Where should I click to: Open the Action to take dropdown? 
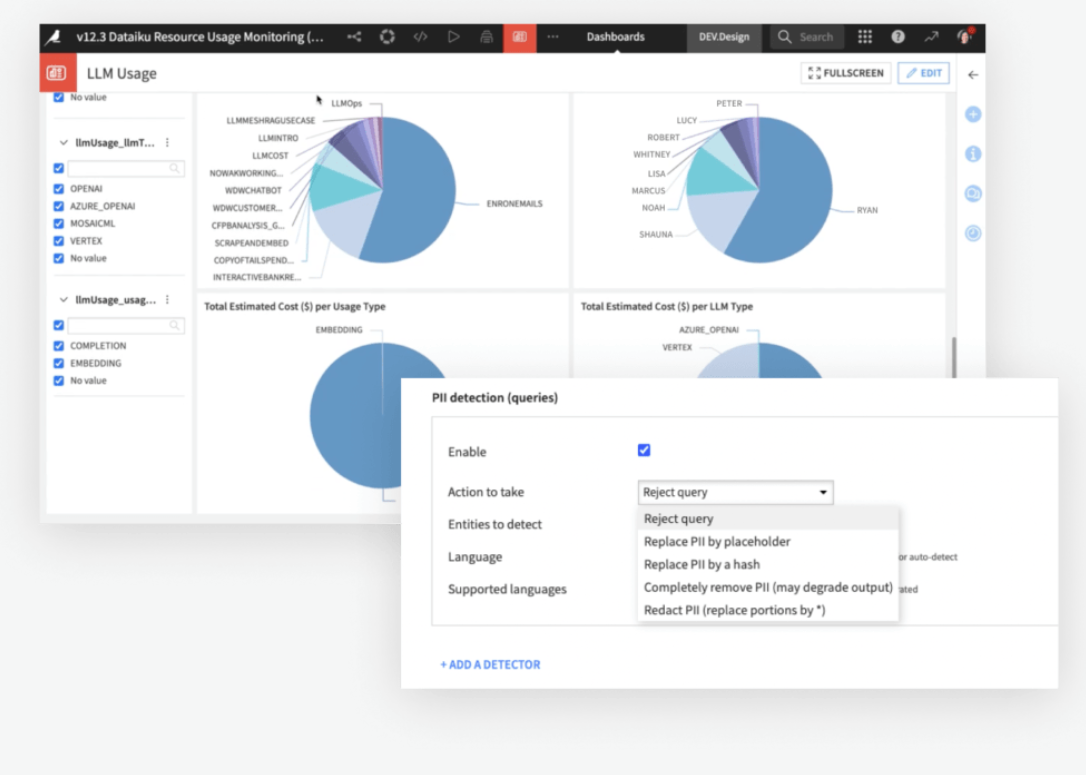point(736,492)
